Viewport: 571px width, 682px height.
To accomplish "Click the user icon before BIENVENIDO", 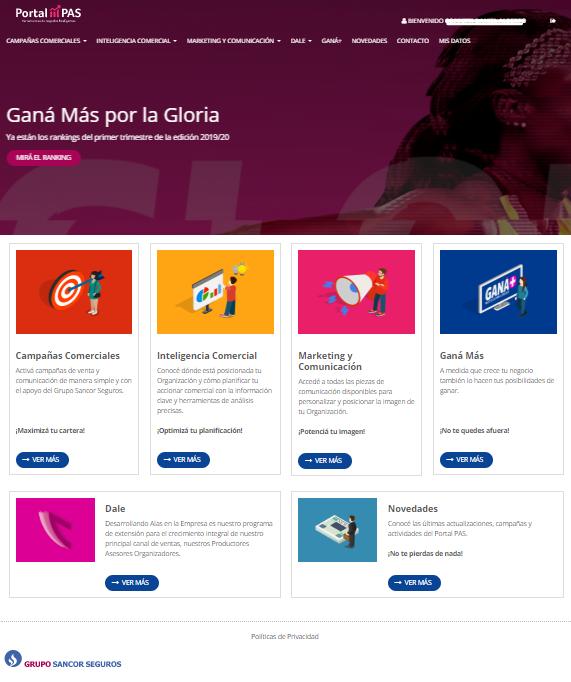I will pyautogui.click(x=404, y=20).
